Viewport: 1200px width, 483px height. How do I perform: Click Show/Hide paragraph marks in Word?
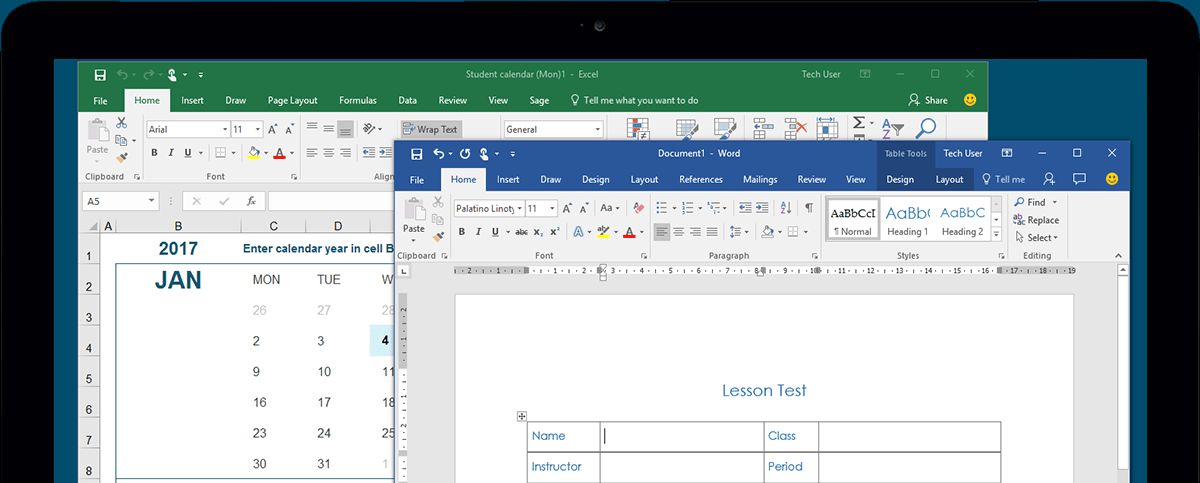click(x=809, y=208)
